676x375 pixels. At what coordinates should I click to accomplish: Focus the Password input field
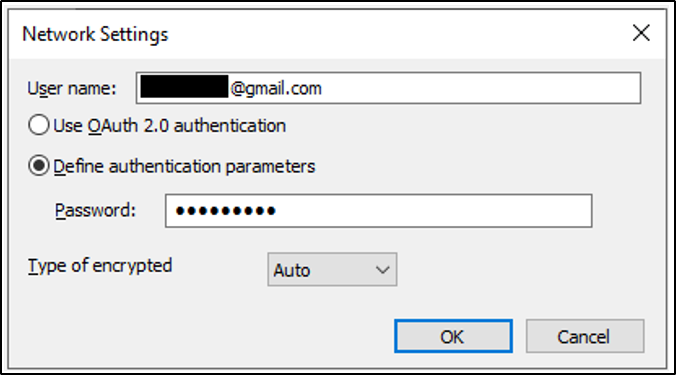pyautogui.click(x=379, y=211)
